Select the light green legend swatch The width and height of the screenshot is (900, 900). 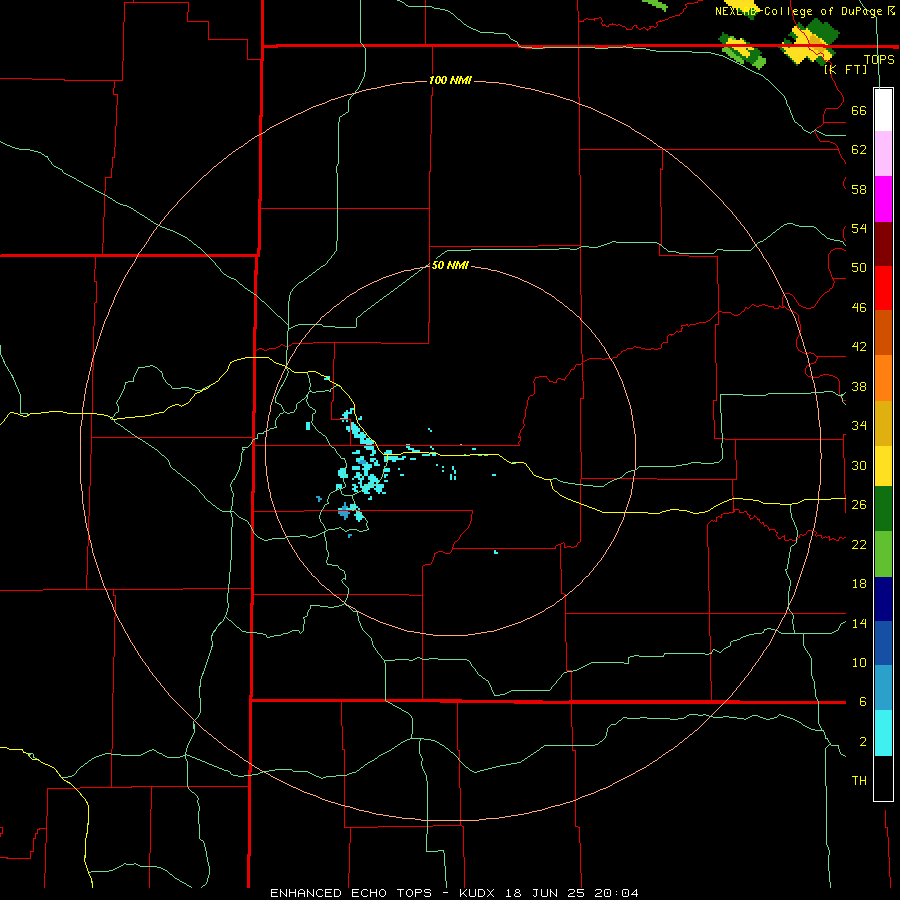pos(883,554)
